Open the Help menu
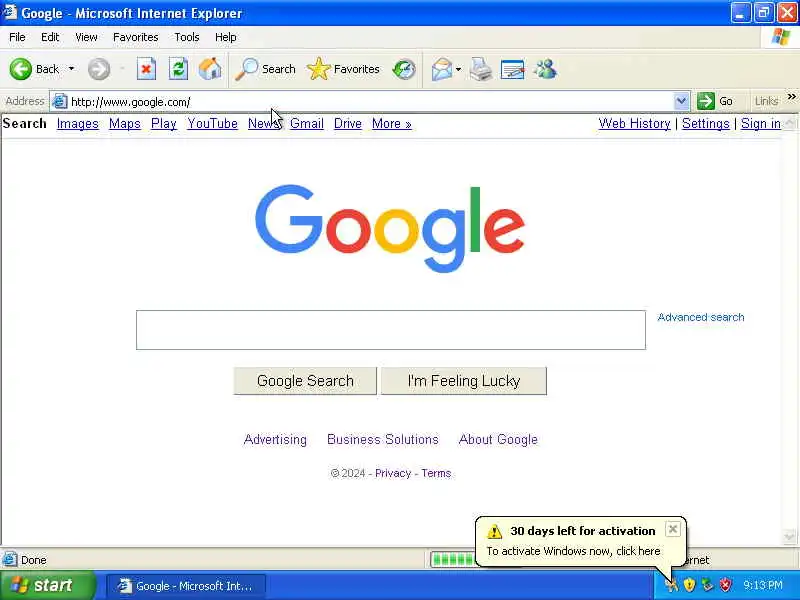This screenshot has height=600, width=800. click(226, 37)
